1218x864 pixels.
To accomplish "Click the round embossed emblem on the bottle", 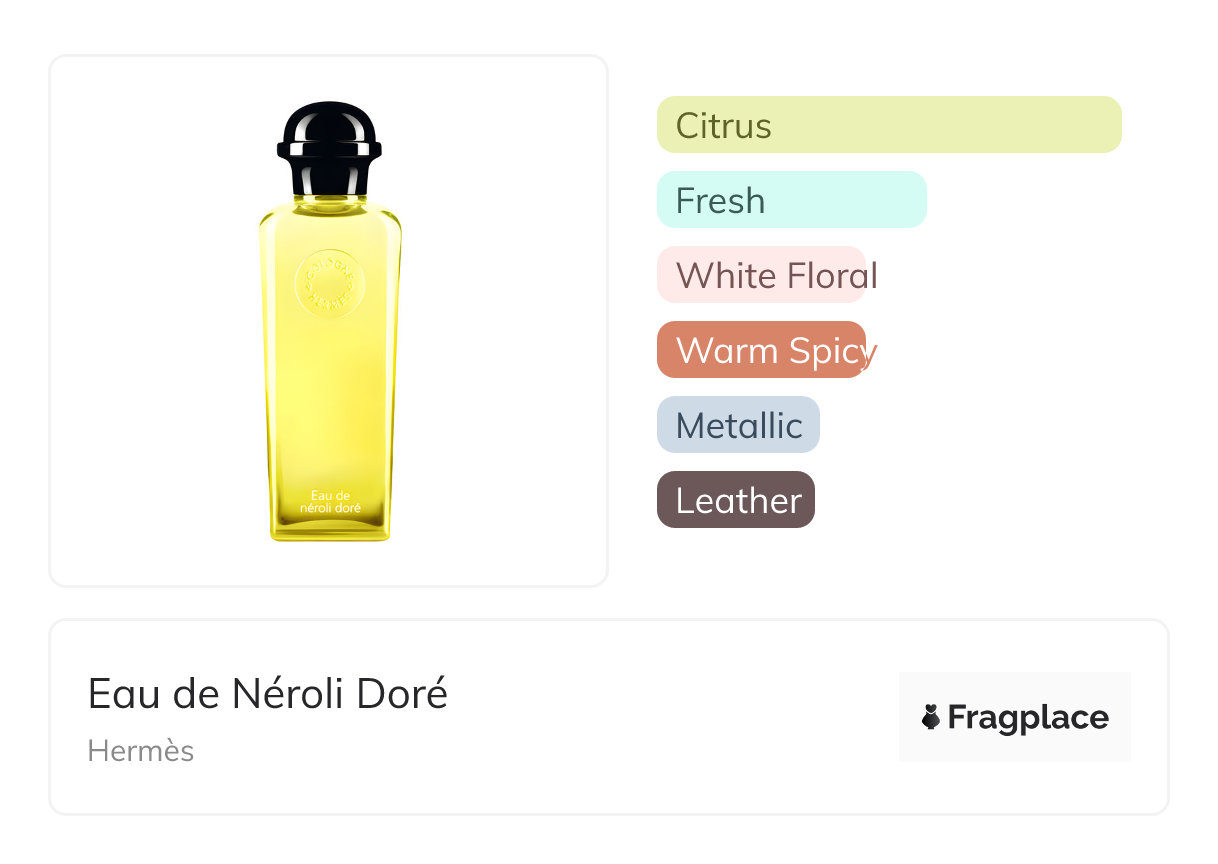I will (x=330, y=282).
